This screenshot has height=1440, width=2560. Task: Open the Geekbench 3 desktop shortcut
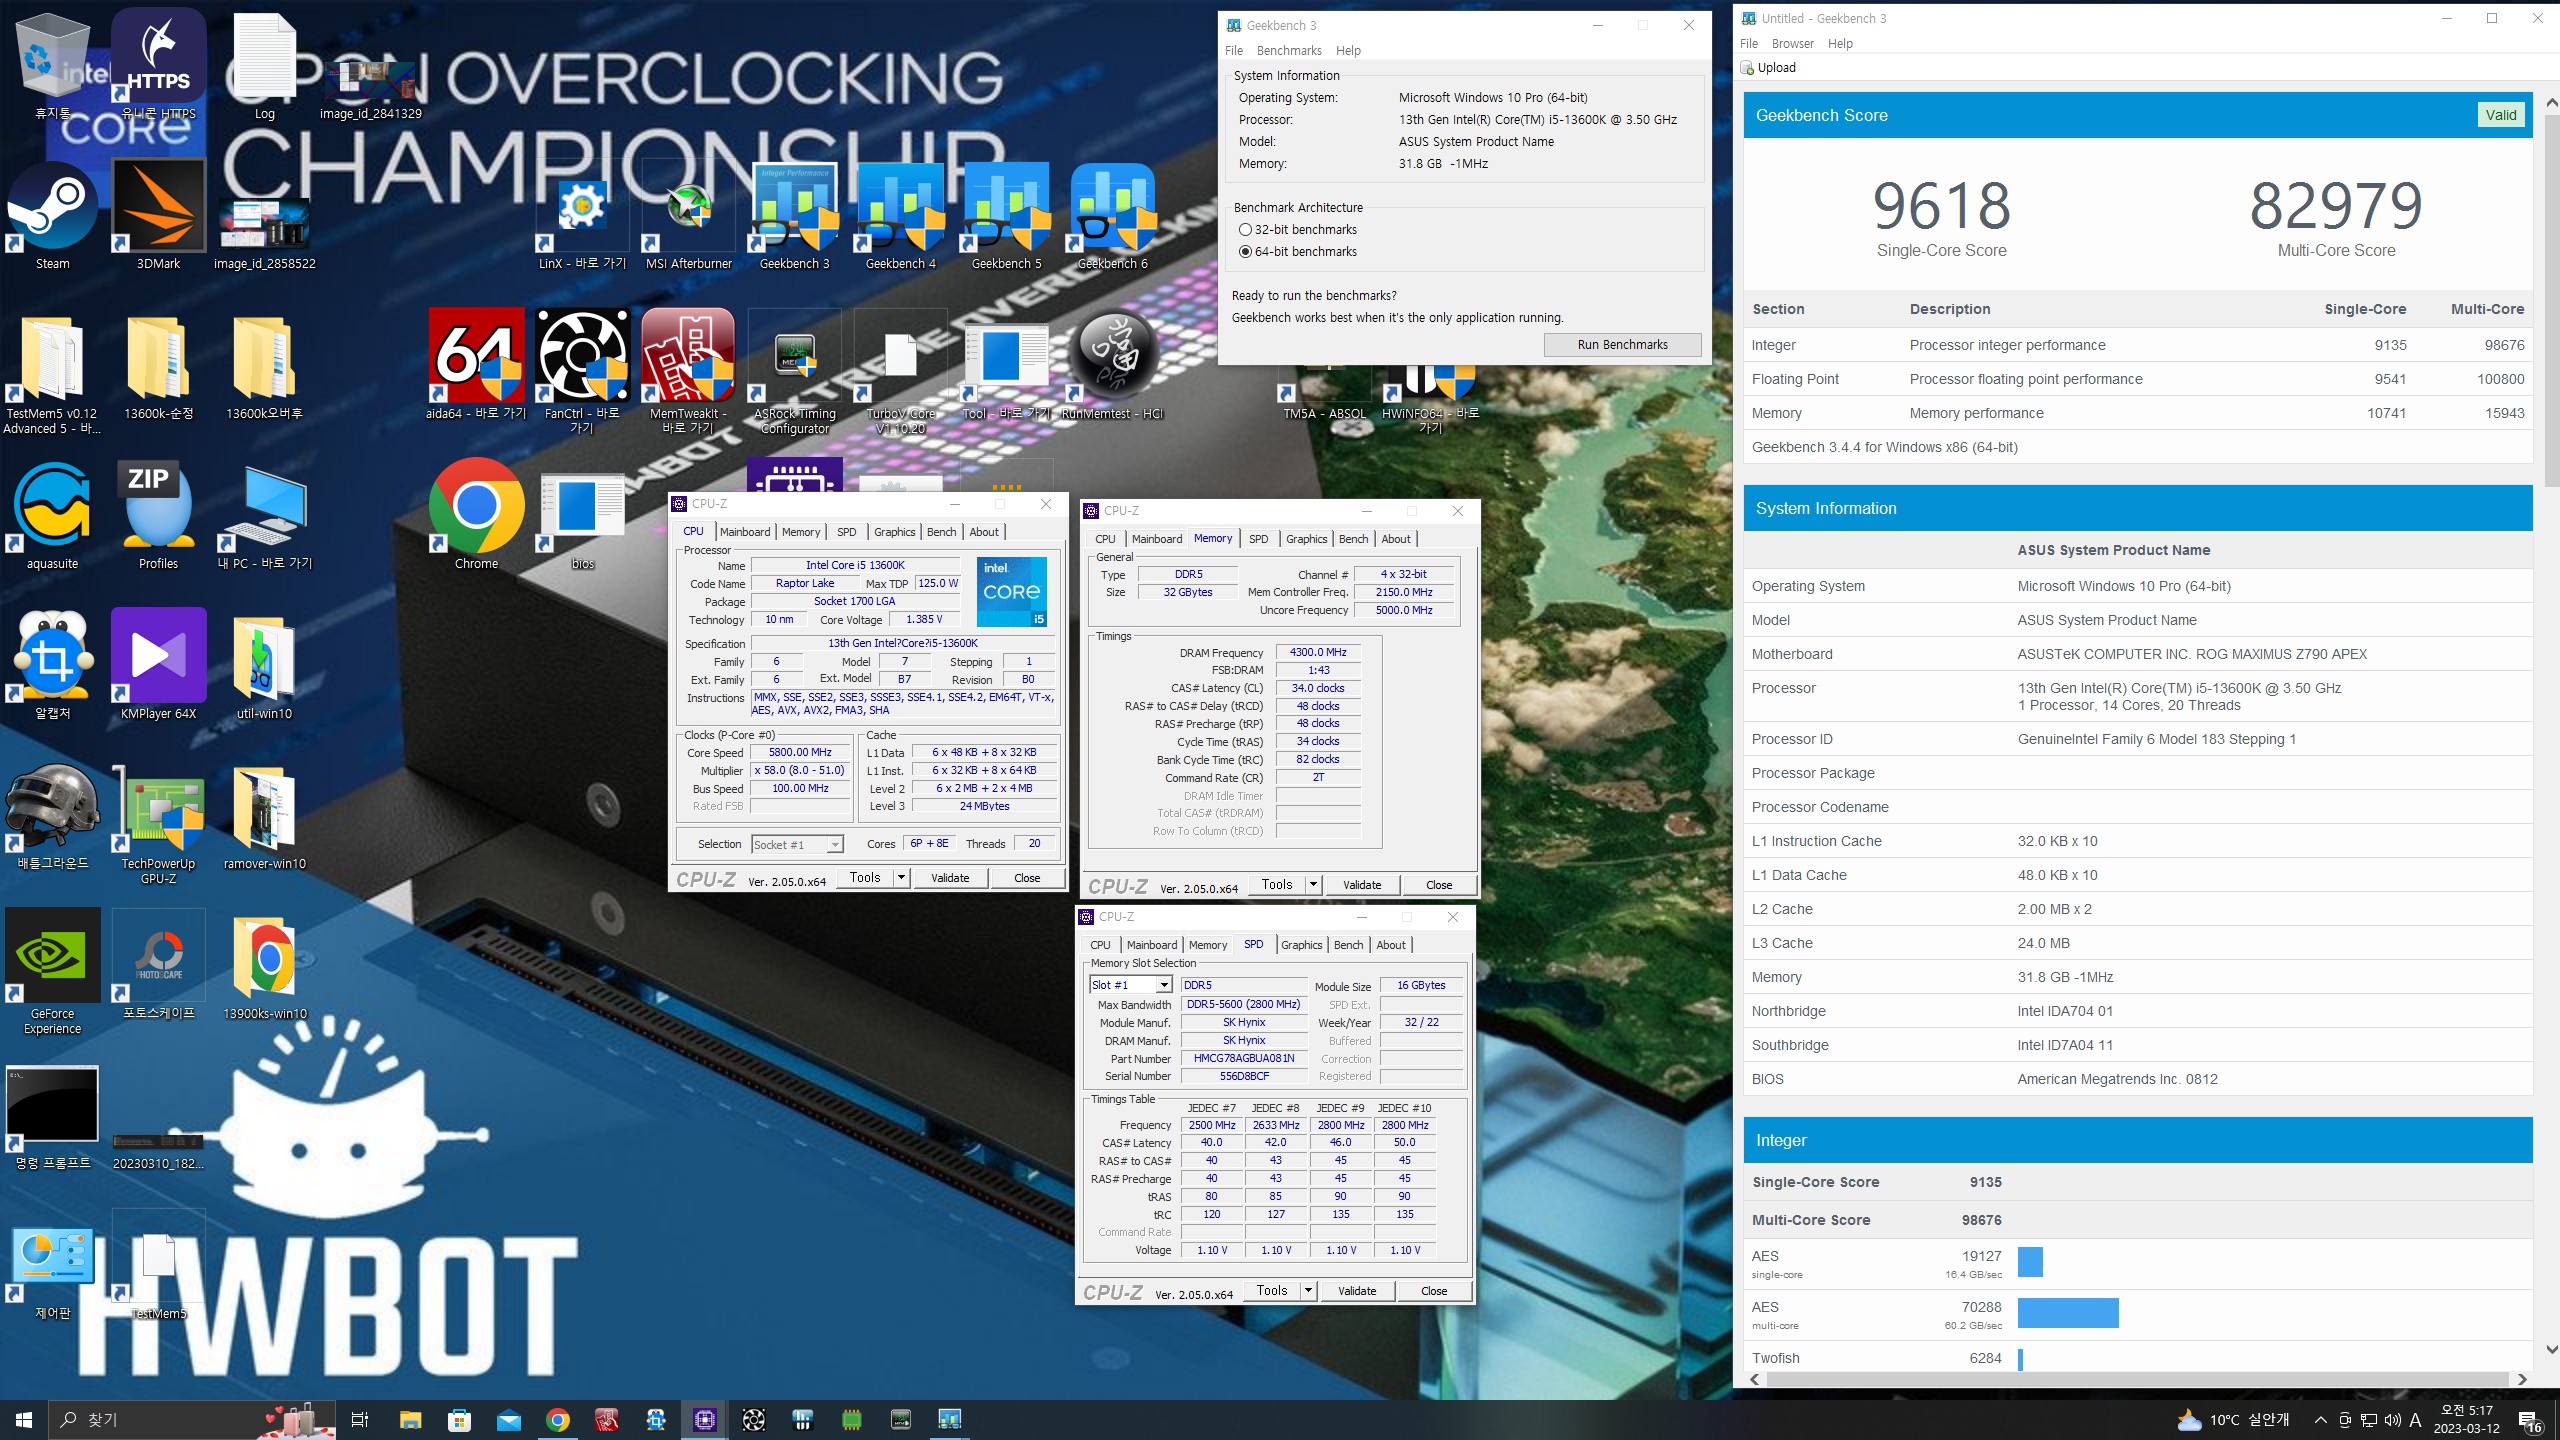click(x=795, y=215)
